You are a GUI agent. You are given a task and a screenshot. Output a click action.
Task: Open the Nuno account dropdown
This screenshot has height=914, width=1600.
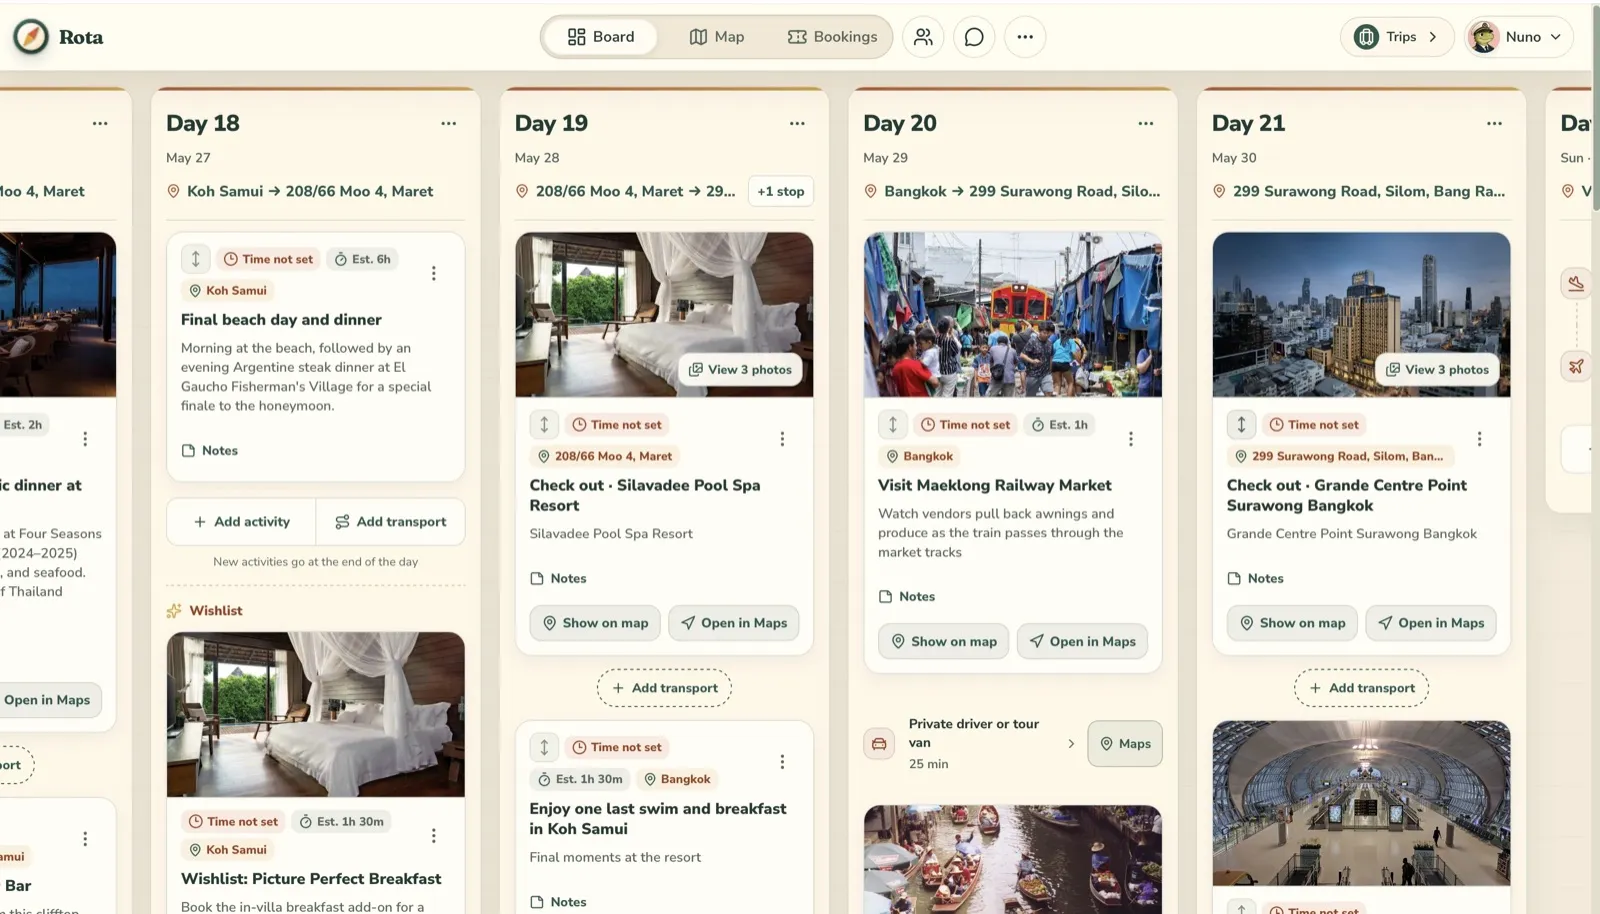click(x=1518, y=37)
